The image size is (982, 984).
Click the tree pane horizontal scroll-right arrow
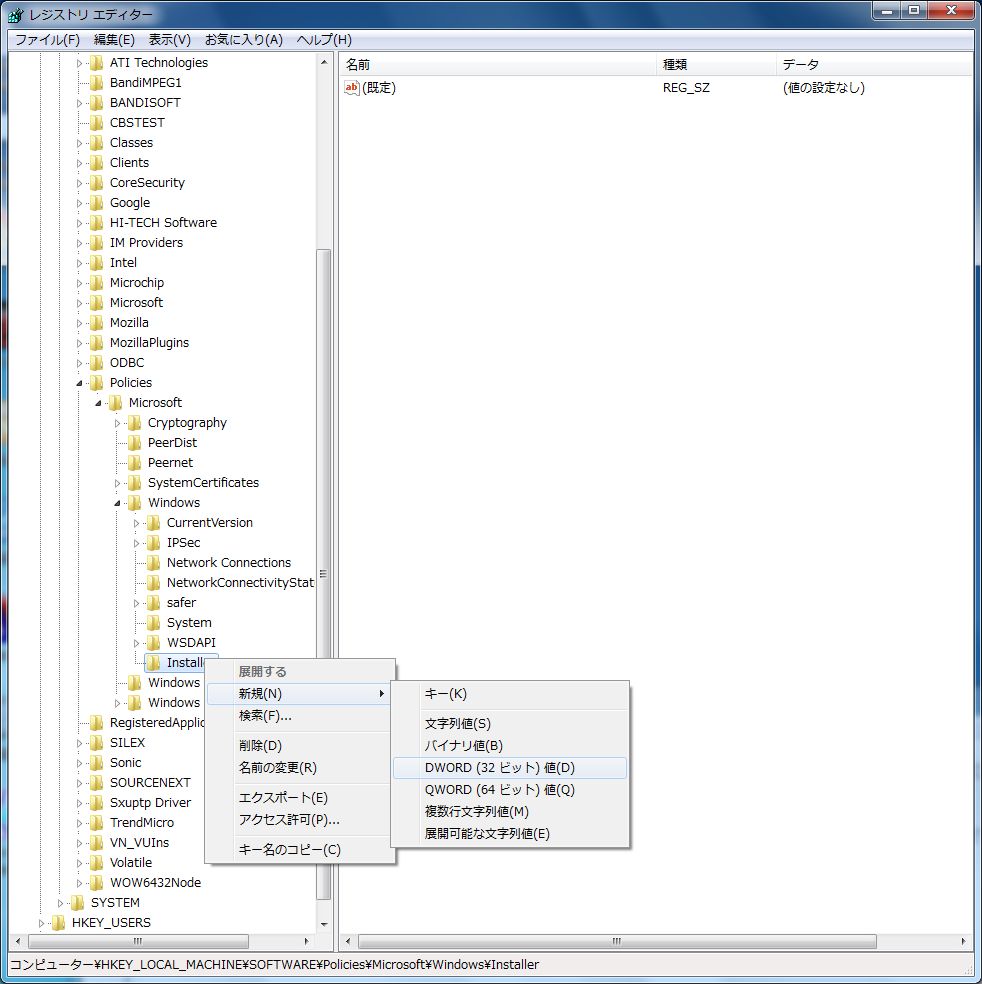click(x=306, y=941)
